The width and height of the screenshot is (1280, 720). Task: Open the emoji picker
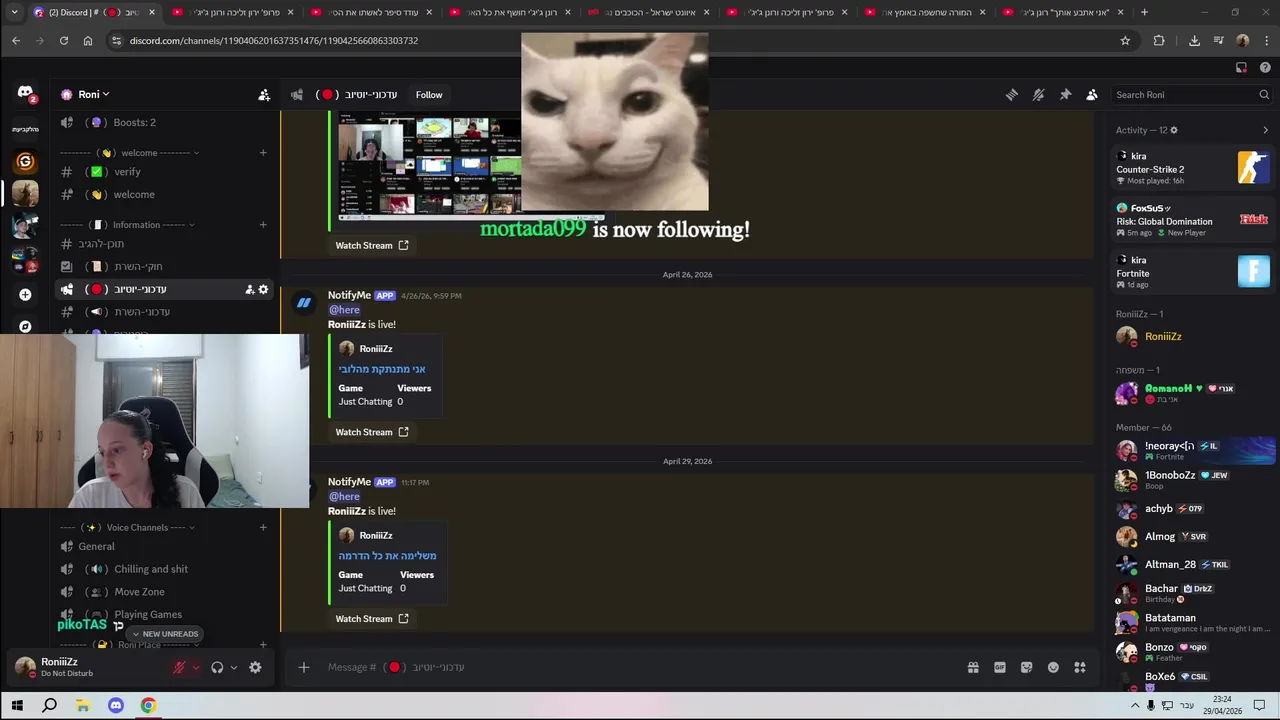pyautogui.click(x=1053, y=667)
